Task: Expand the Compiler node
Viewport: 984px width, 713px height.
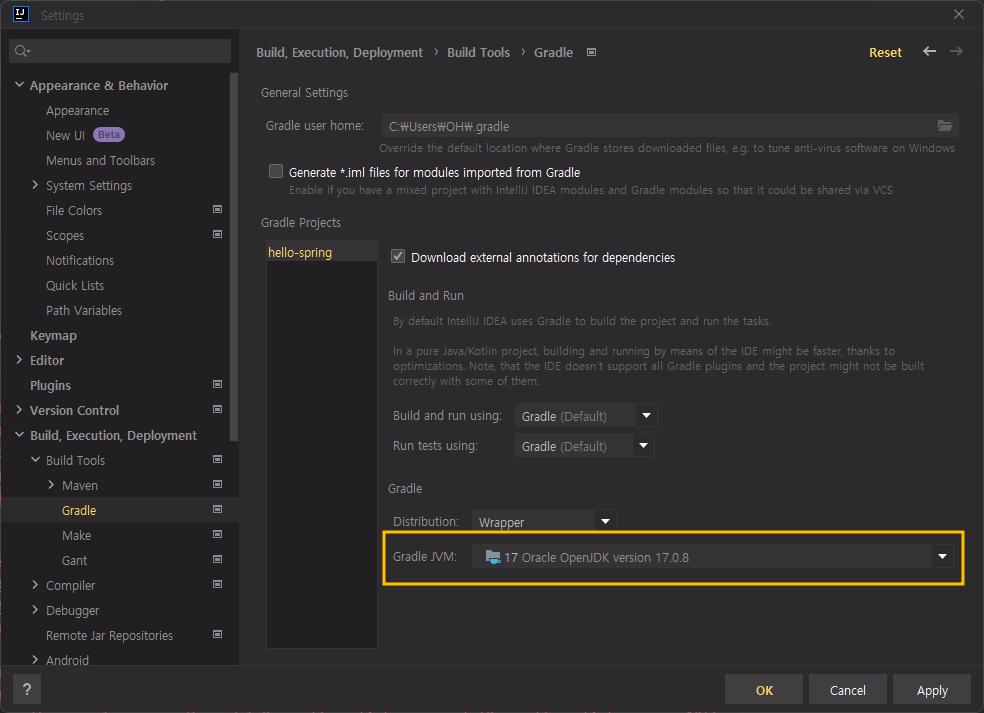Action: coord(35,585)
